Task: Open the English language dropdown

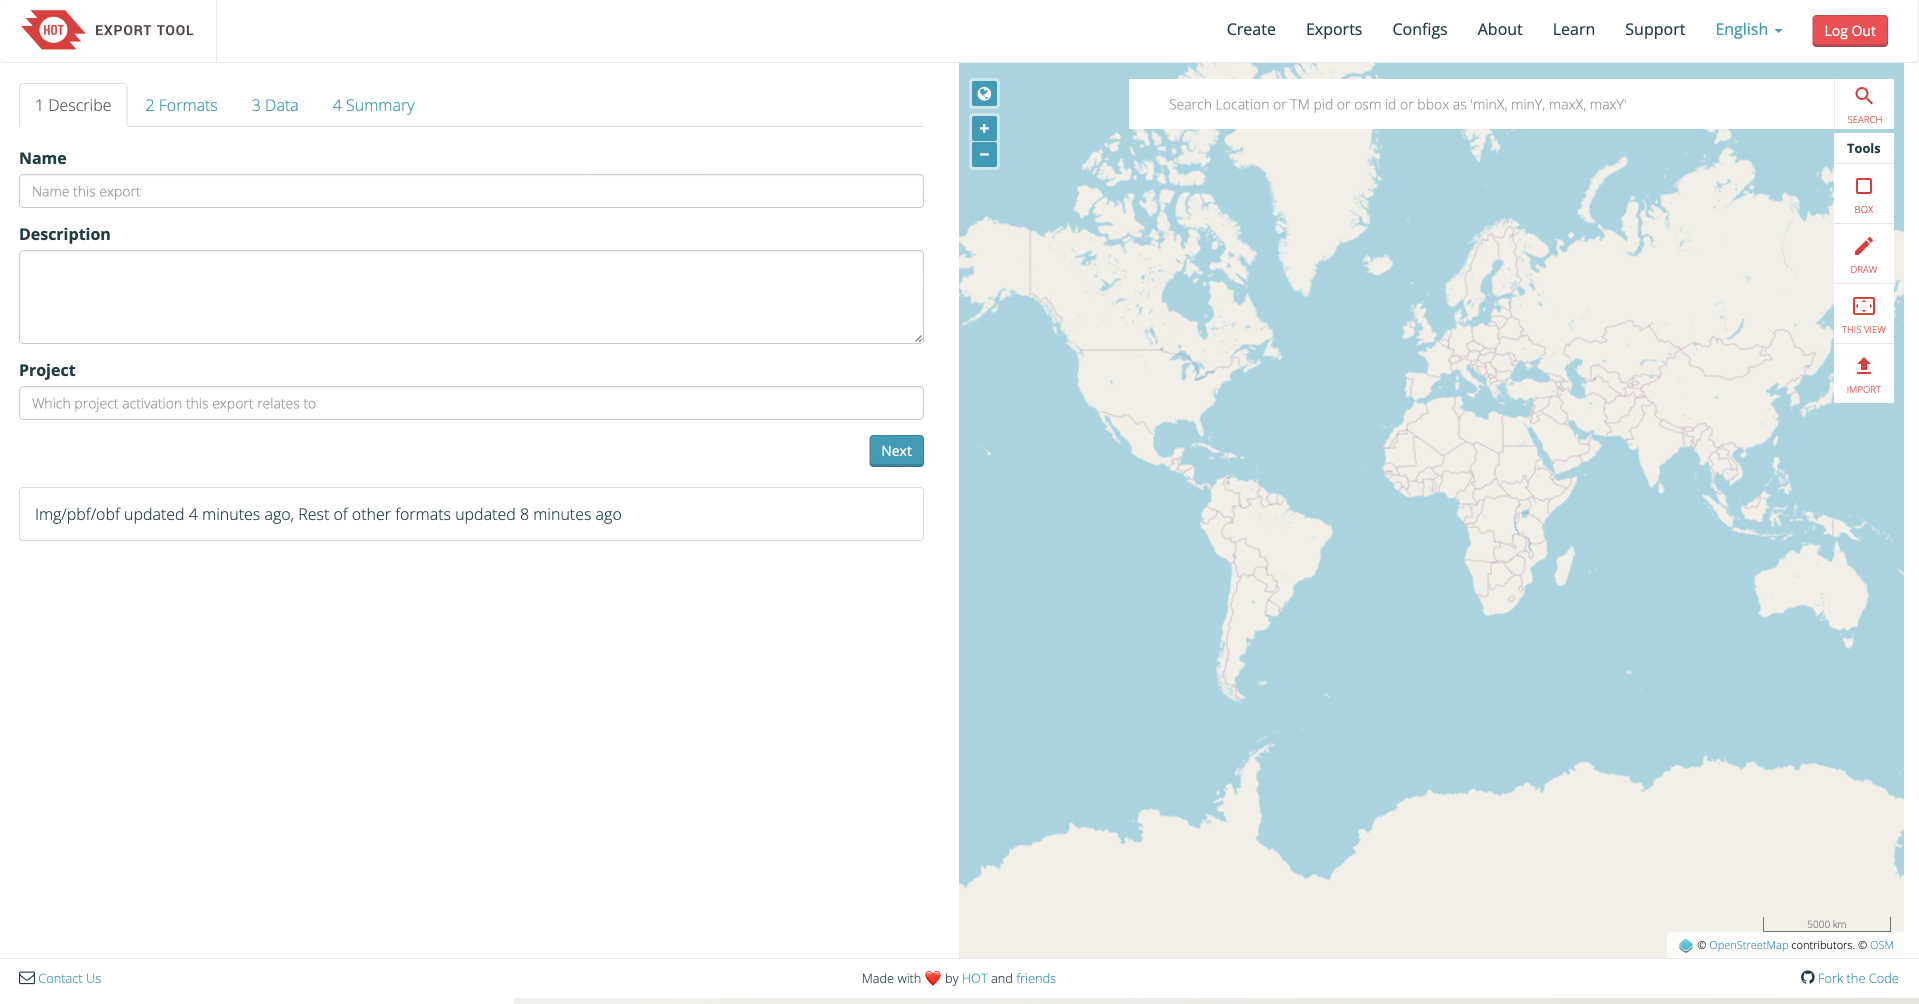Action: coord(1747,30)
